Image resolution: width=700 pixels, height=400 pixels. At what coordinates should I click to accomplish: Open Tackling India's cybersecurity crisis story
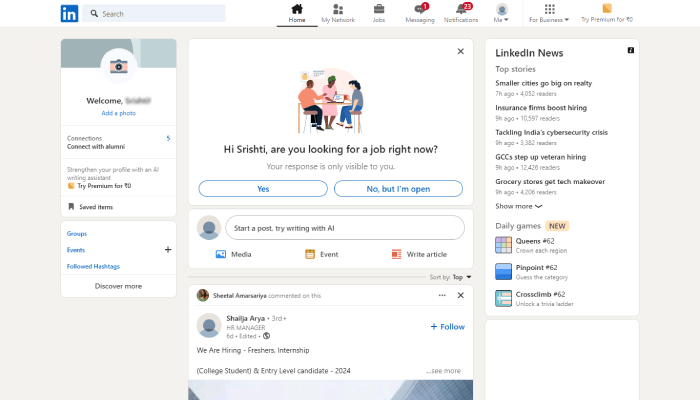click(x=551, y=132)
